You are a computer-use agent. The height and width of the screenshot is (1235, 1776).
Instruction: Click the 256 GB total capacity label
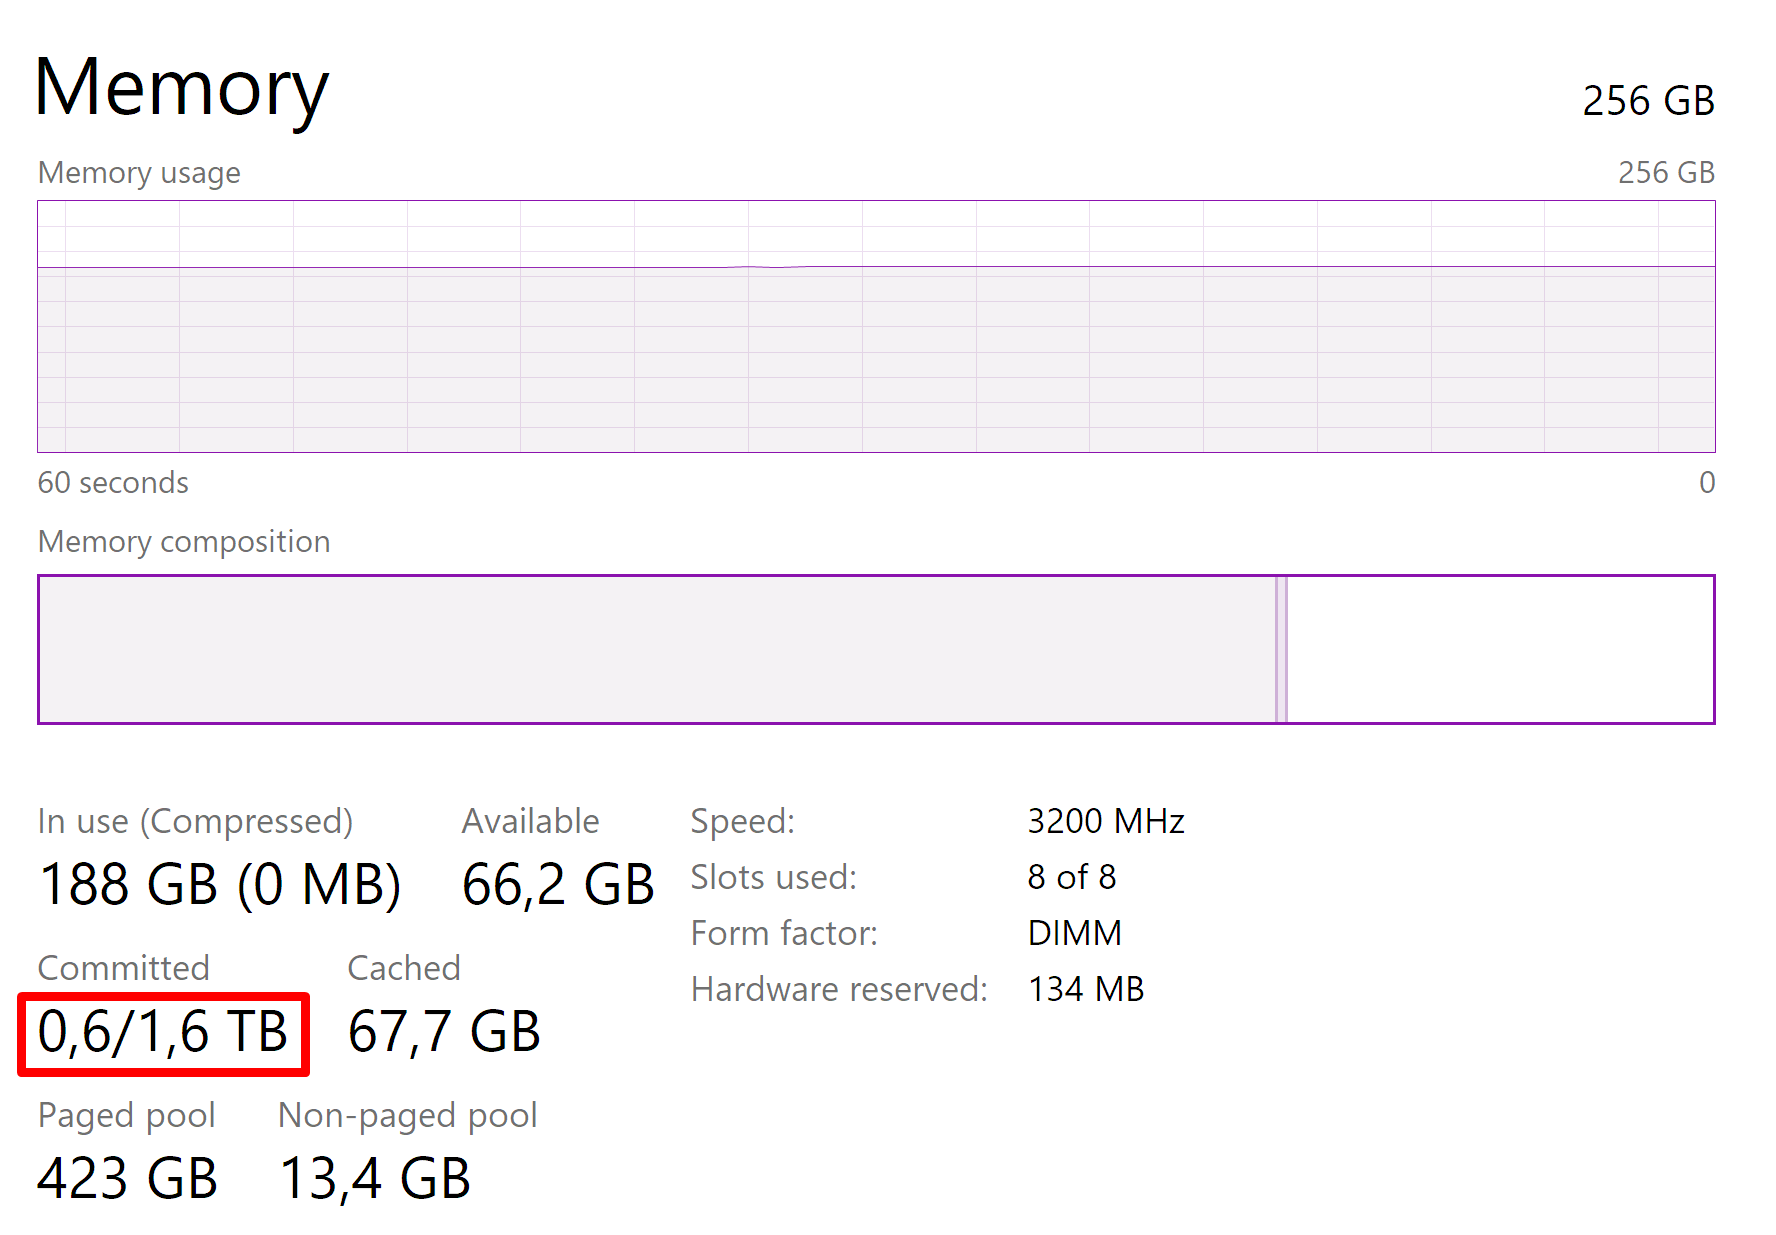1647,101
